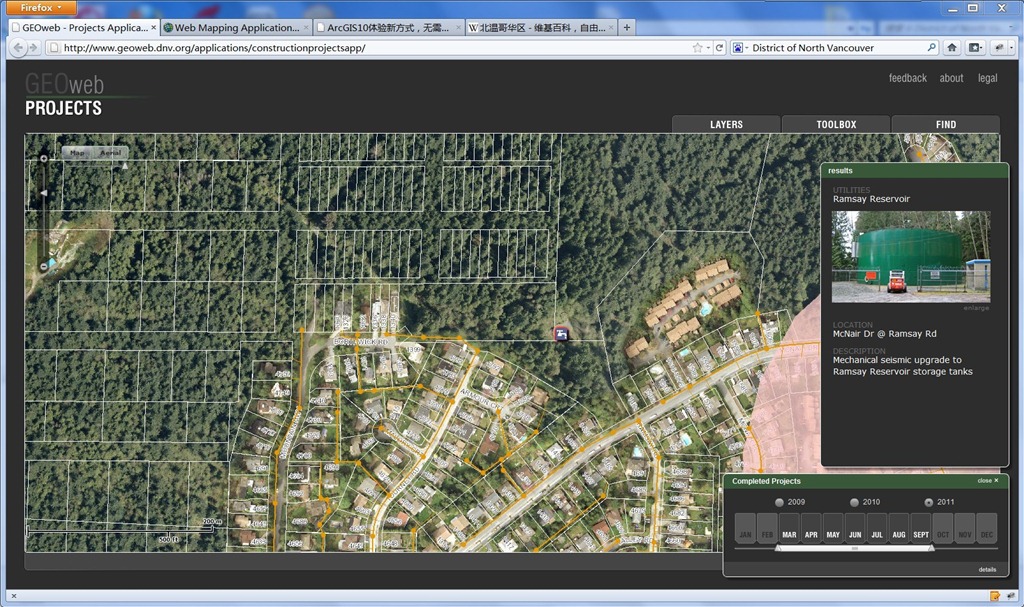Open the Firefox menu dropdown
The height and width of the screenshot is (607, 1024).
[x=42, y=7]
